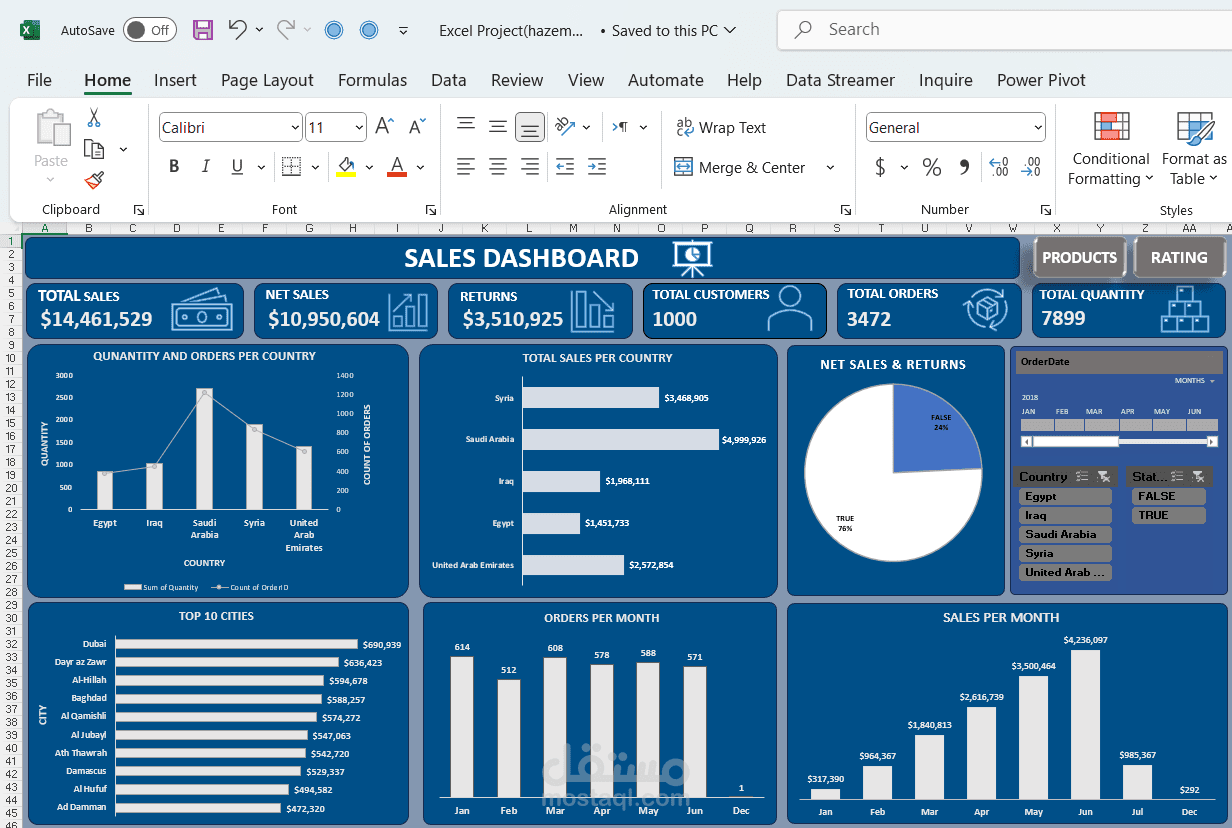Switch to the Power Pivot tab
The height and width of the screenshot is (828, 1232).
pyautogui.click(x=1041, y=80)
